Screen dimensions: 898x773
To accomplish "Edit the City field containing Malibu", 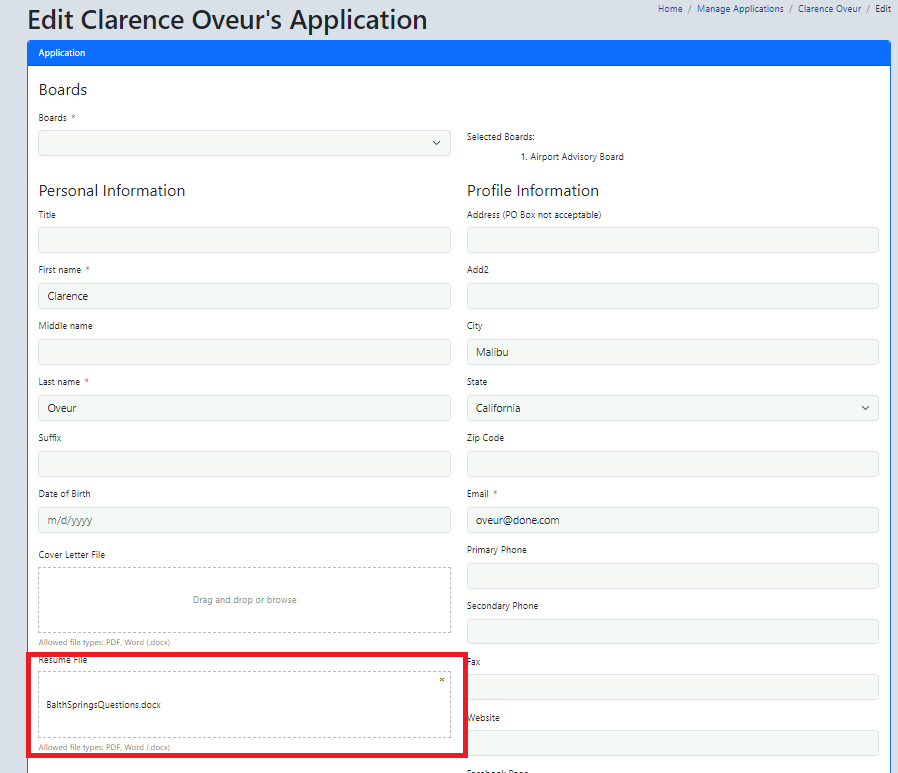I will (x=672, y=352).
